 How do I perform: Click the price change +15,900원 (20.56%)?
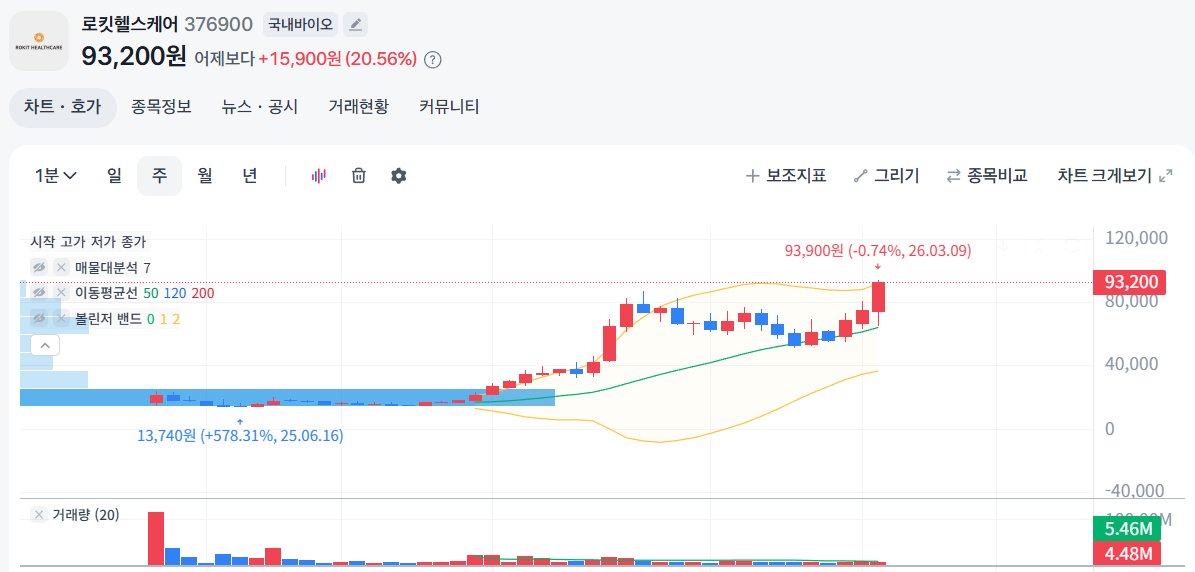tap(338, 59)
